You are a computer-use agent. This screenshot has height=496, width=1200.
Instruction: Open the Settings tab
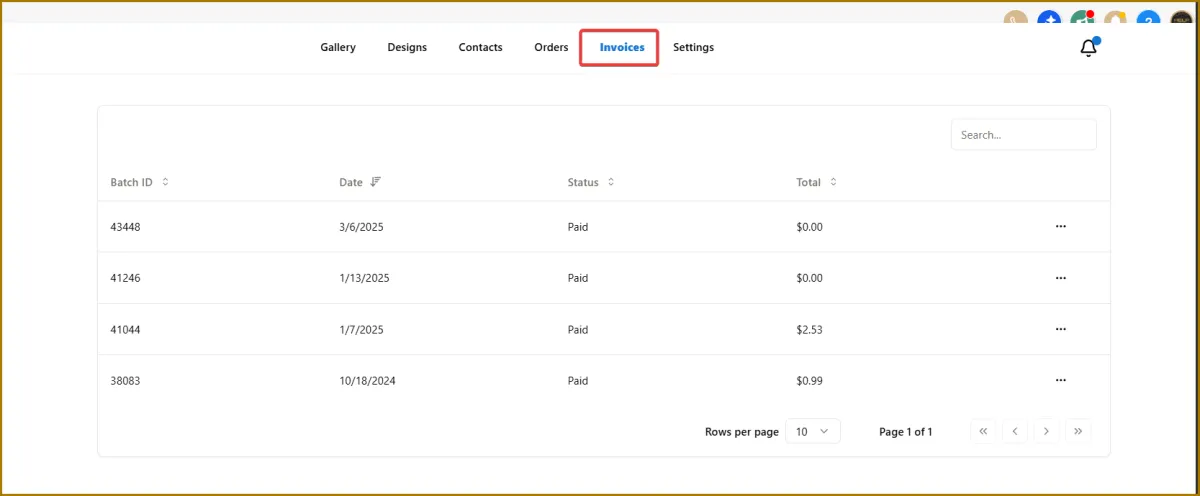693,47
